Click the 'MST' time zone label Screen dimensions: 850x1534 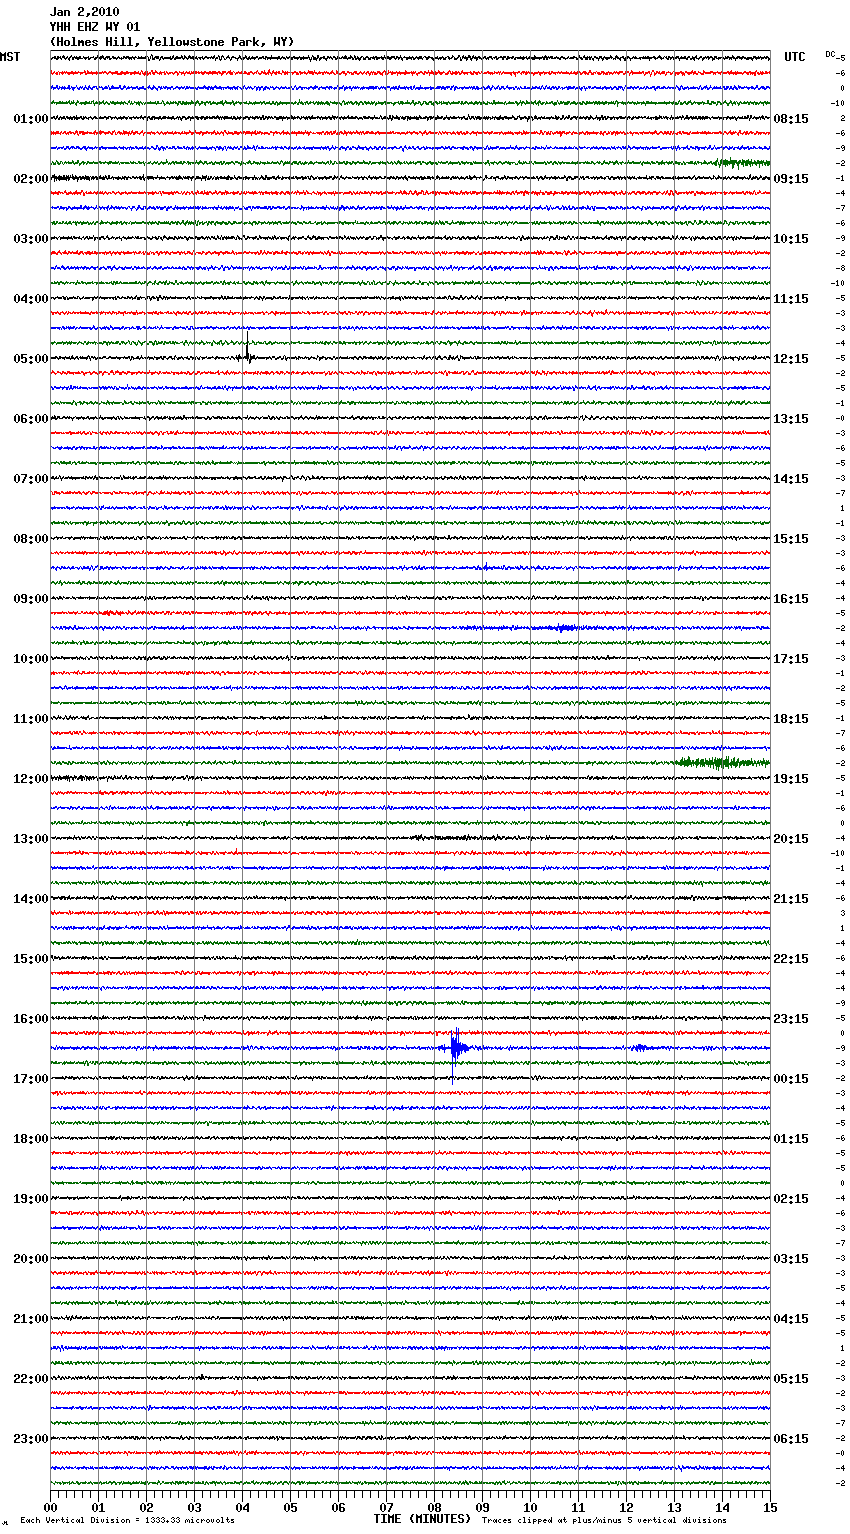pyautogui.click(x=10, y=57)
